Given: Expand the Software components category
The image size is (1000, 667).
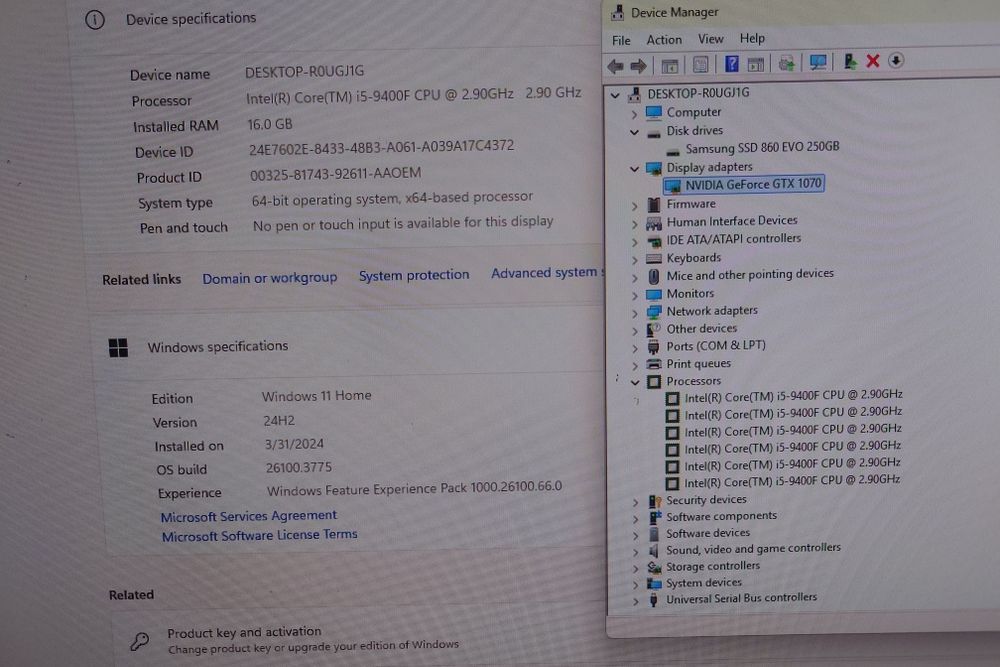Looking at the screenshot, I should click(635, 518).
